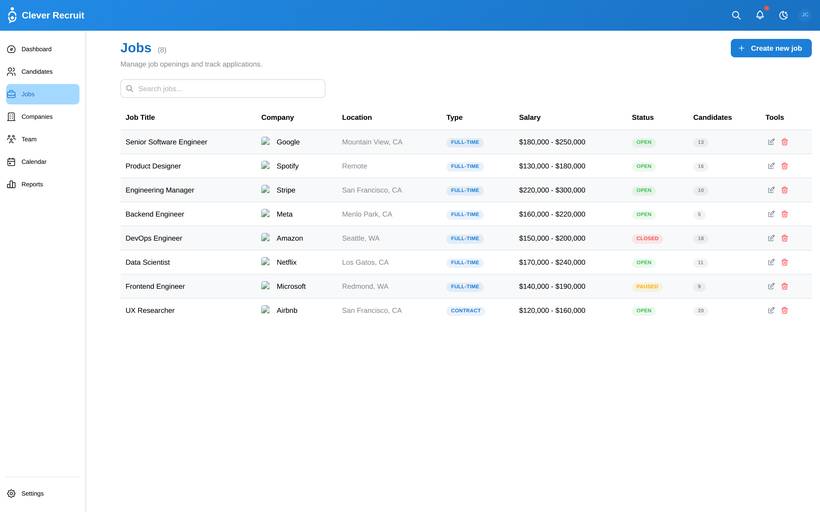Click OPEN status badge for Data Scientist
Viewport: 820px width, 512px height.
pyautogui.click(x=644, y=262)
